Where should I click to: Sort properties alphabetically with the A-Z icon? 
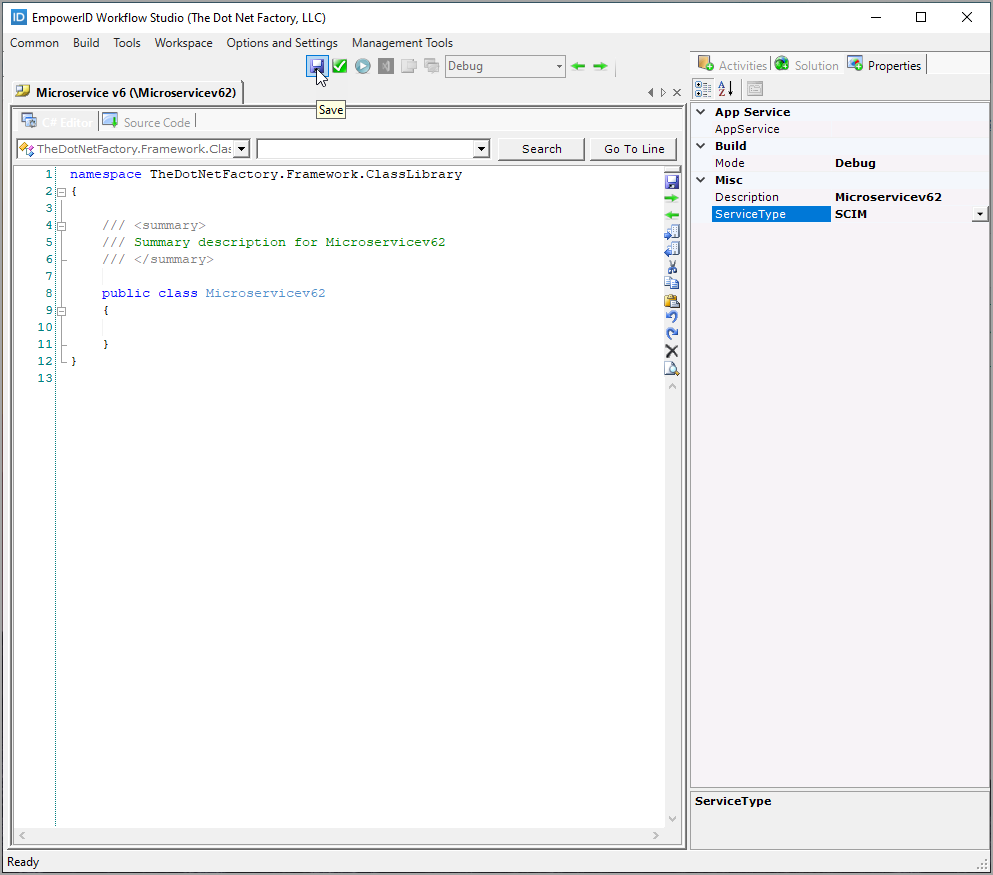(723, 89)
